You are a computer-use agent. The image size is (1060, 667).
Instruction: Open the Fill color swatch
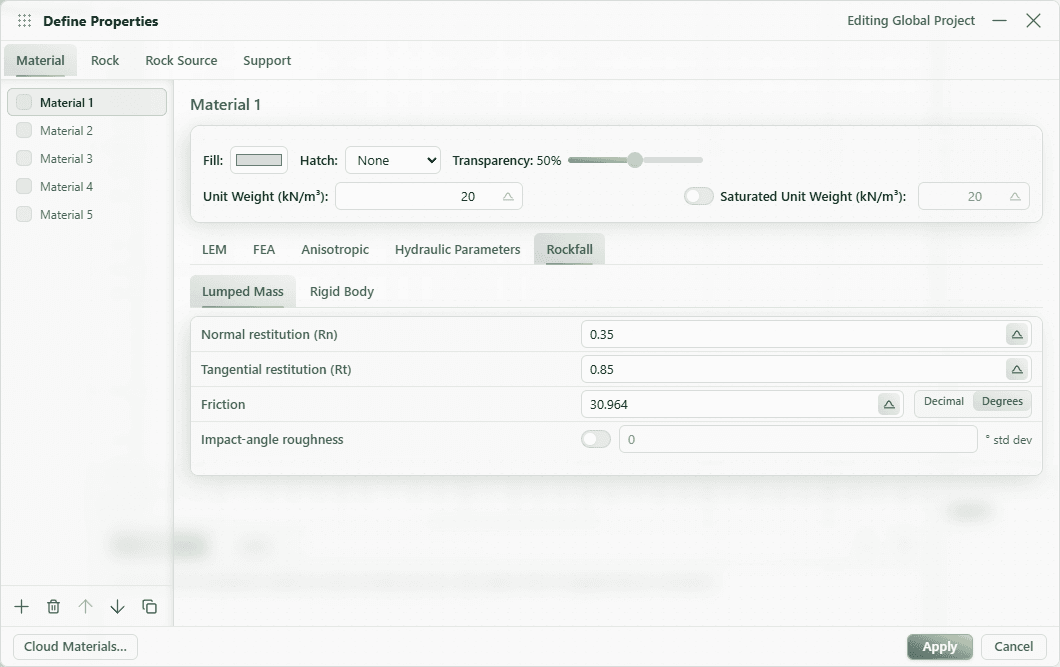[x=259, y=160]
